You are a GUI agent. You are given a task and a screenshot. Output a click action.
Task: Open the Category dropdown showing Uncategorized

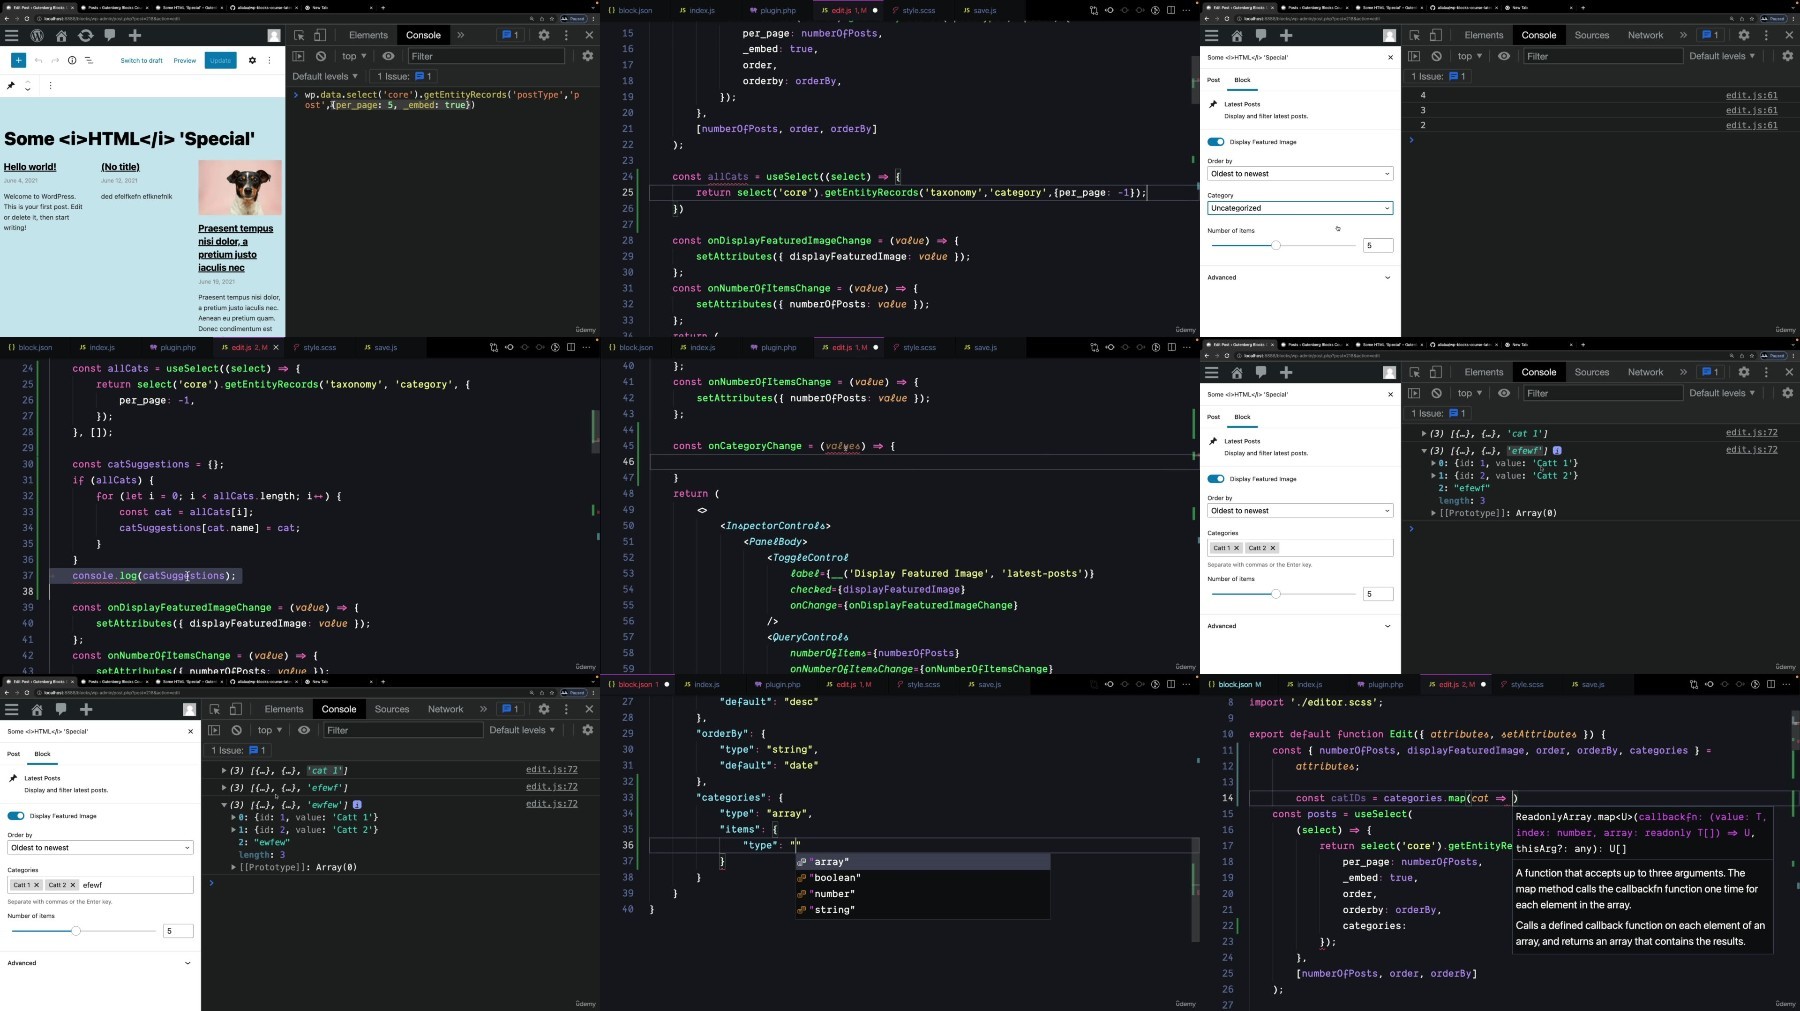(x=1300, y=208)
